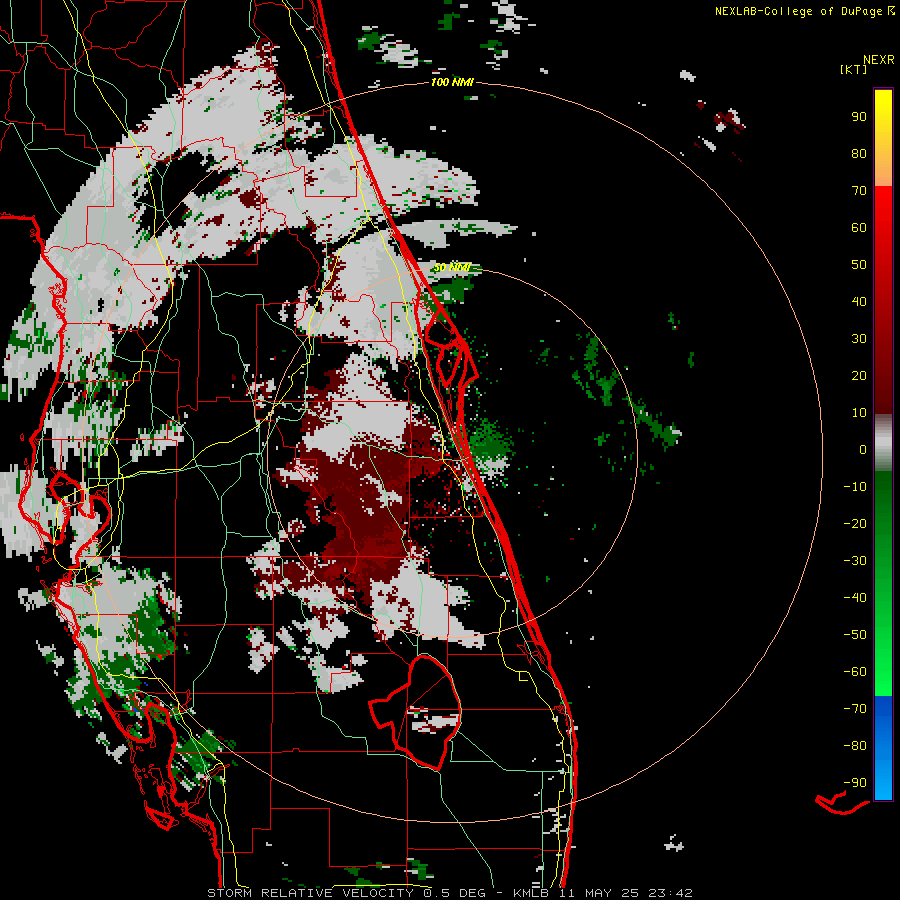Click the 90 value on the velocity scale
Image resolution: width=900 pixels, height=900 pixels.
pos(859,117)
